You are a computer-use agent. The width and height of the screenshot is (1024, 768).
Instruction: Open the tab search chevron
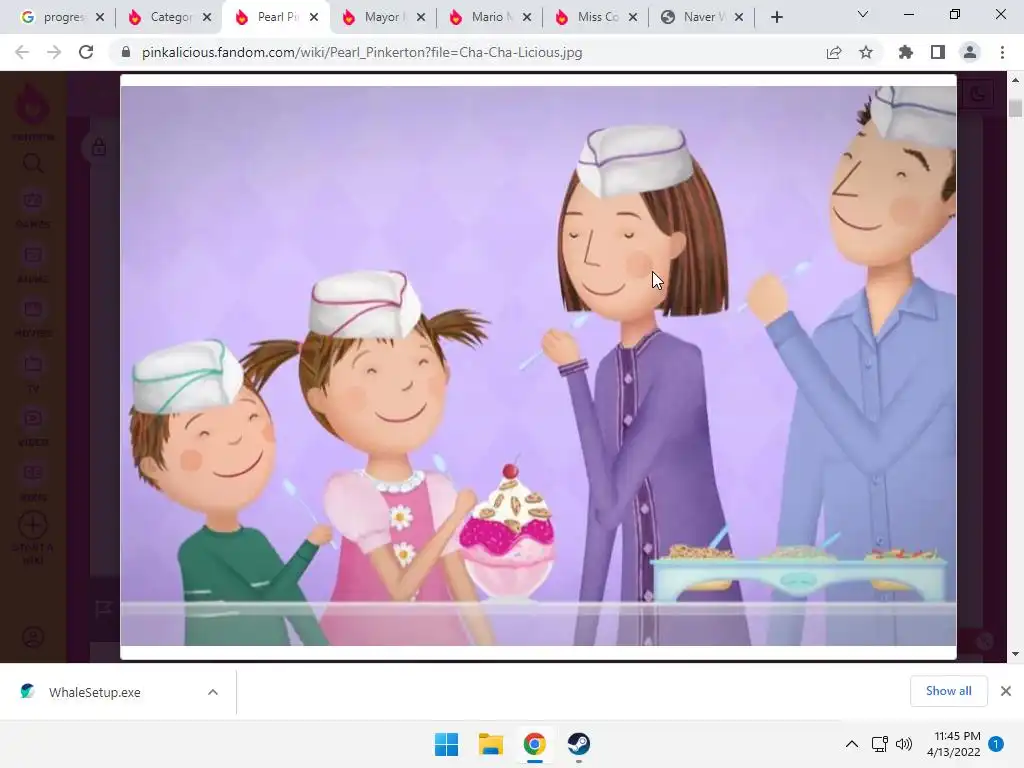coord(863,14)
